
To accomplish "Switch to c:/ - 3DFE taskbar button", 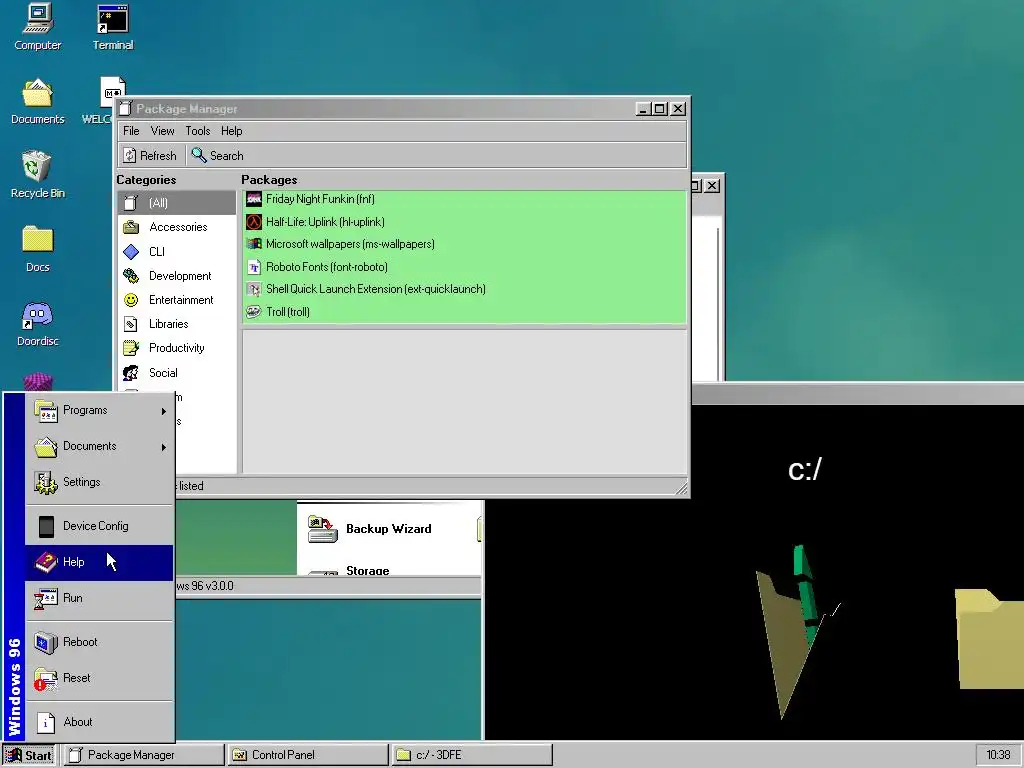I will click(472, 755).
